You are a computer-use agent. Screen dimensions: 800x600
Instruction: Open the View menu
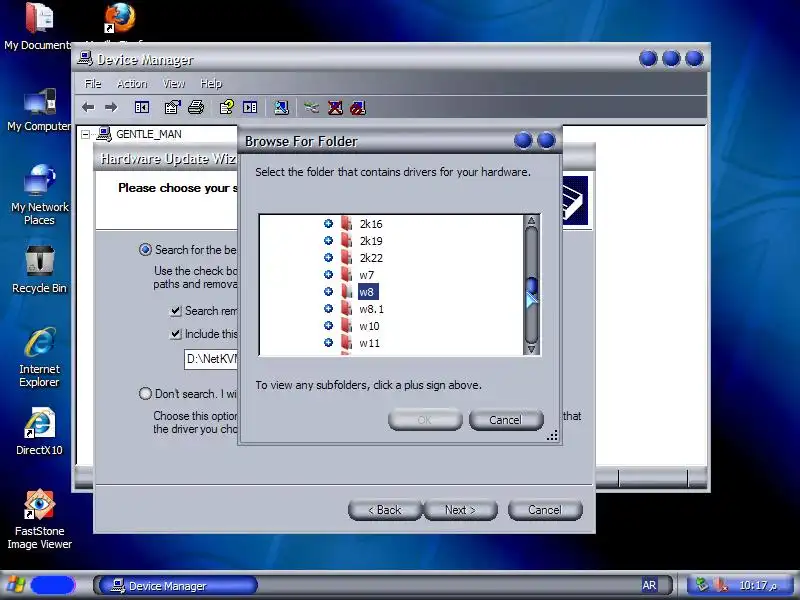tap(174, 83)
